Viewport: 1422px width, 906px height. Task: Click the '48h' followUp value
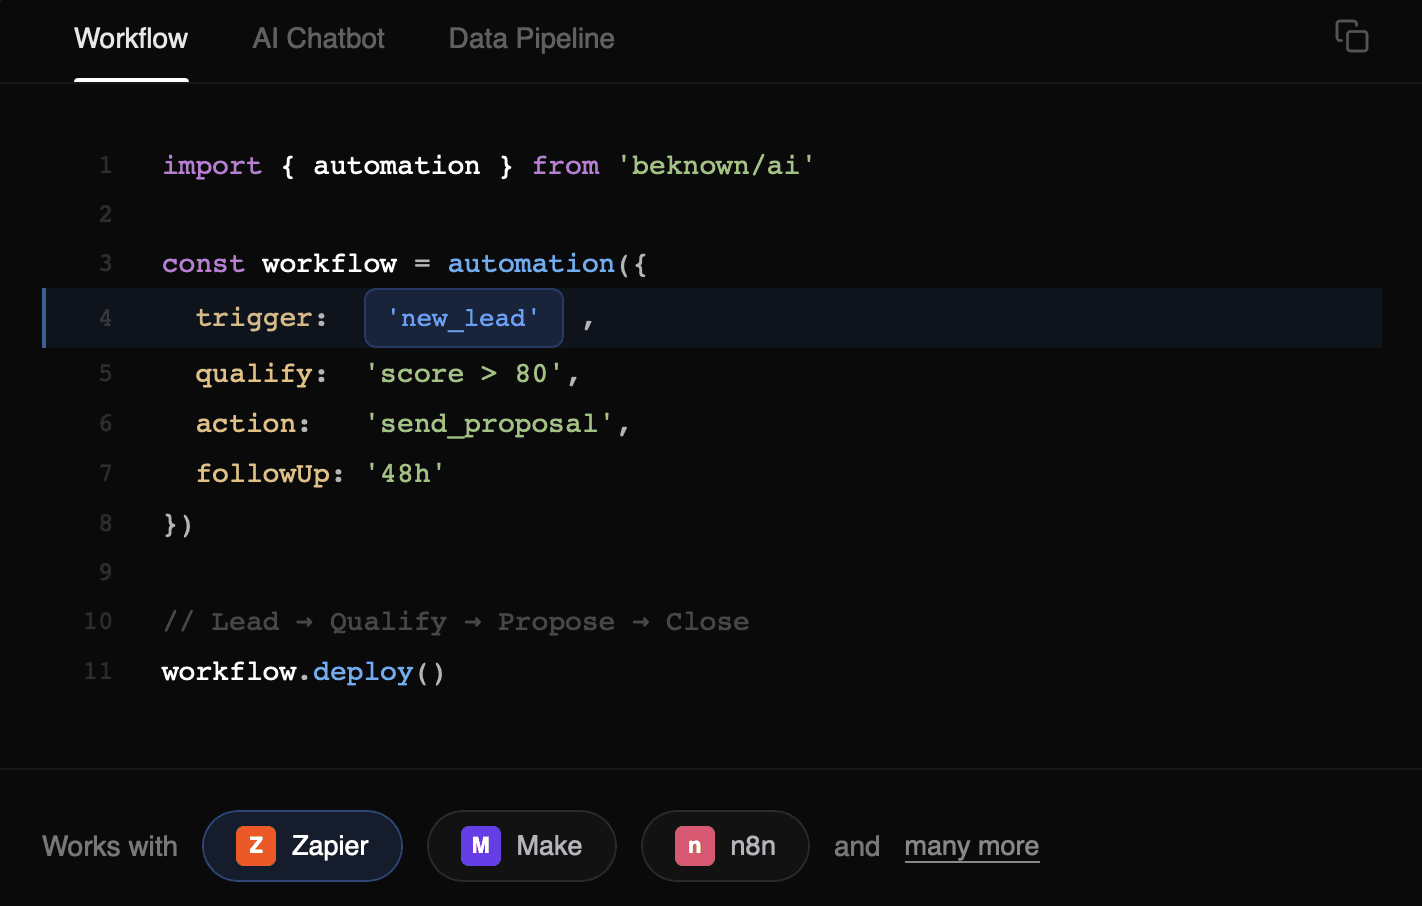405,473
